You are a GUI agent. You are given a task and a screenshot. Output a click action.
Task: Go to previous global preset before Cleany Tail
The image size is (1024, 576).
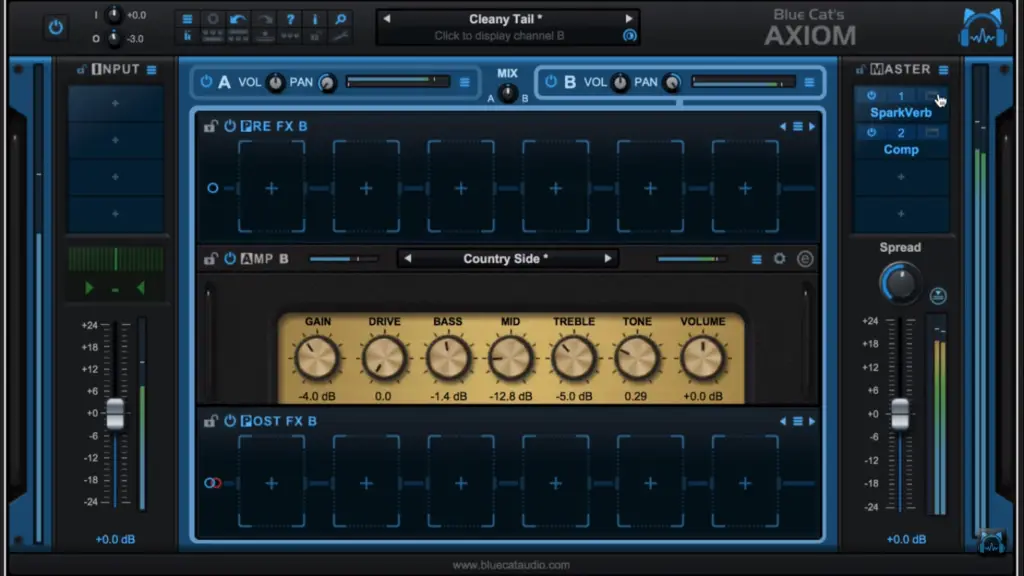387,19
